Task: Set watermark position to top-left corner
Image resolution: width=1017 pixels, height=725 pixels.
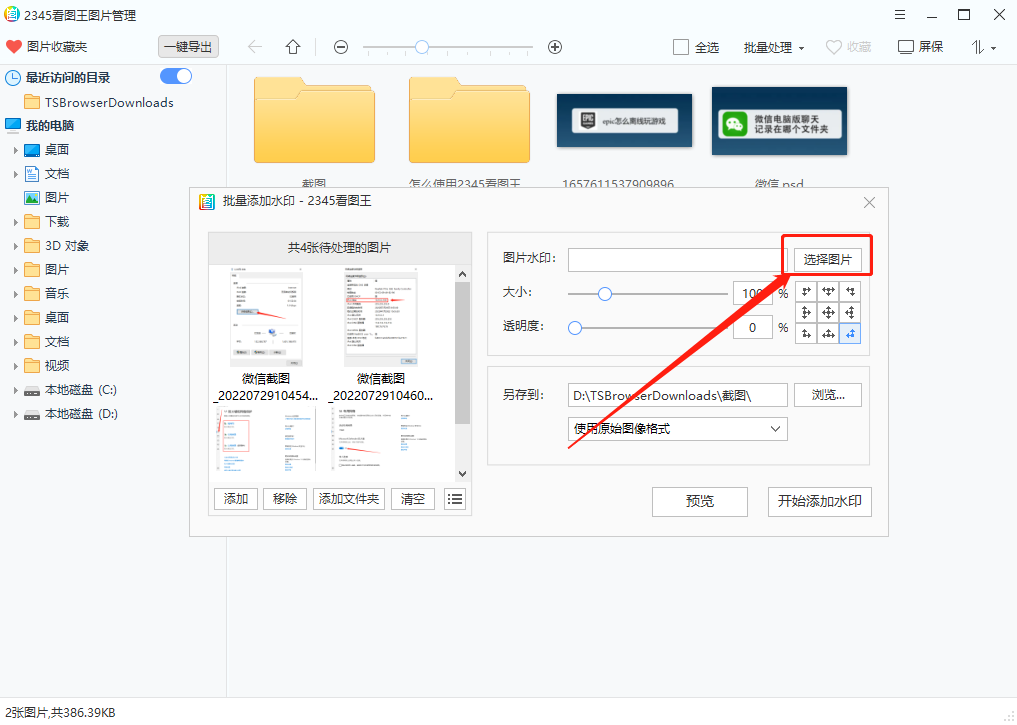Action: click(807, 292)
